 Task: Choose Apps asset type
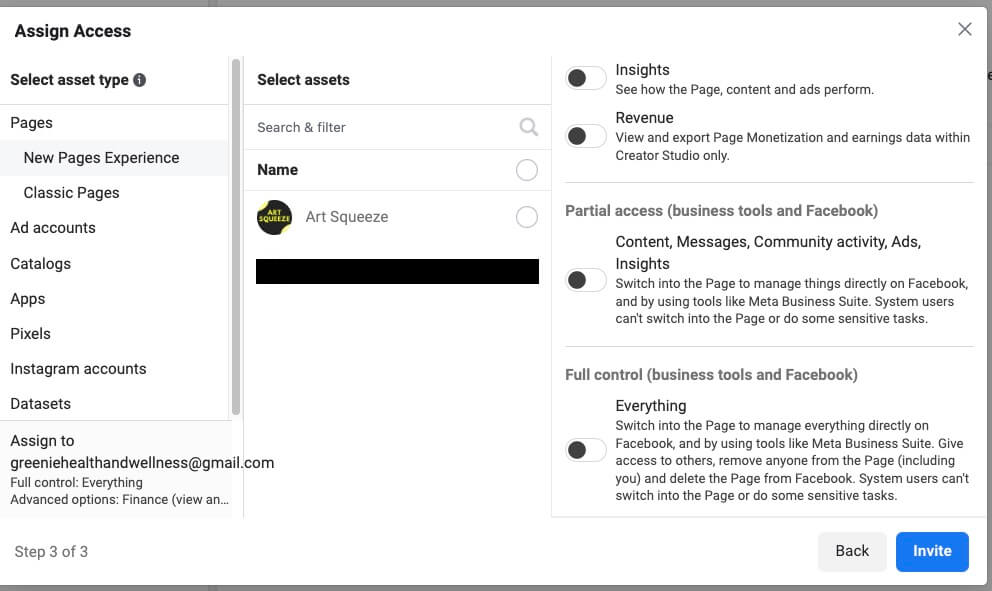click(114, 299)
